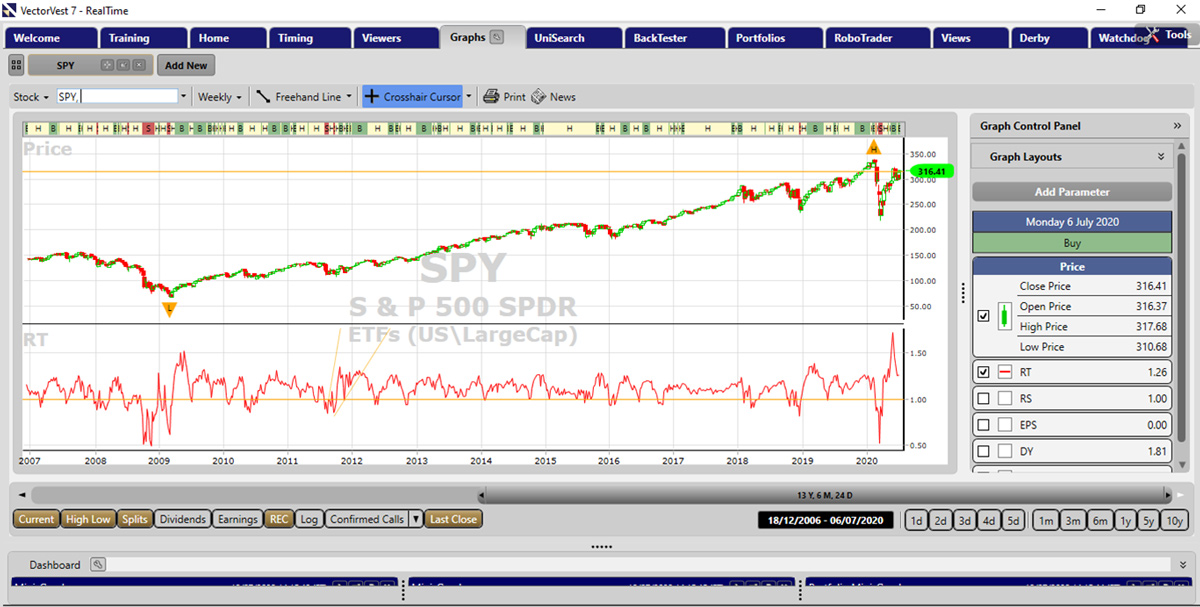The image size is (1200, 607).
Task: Open the Confirmed Calls dropdown arrow
Action: pos(416,519)
